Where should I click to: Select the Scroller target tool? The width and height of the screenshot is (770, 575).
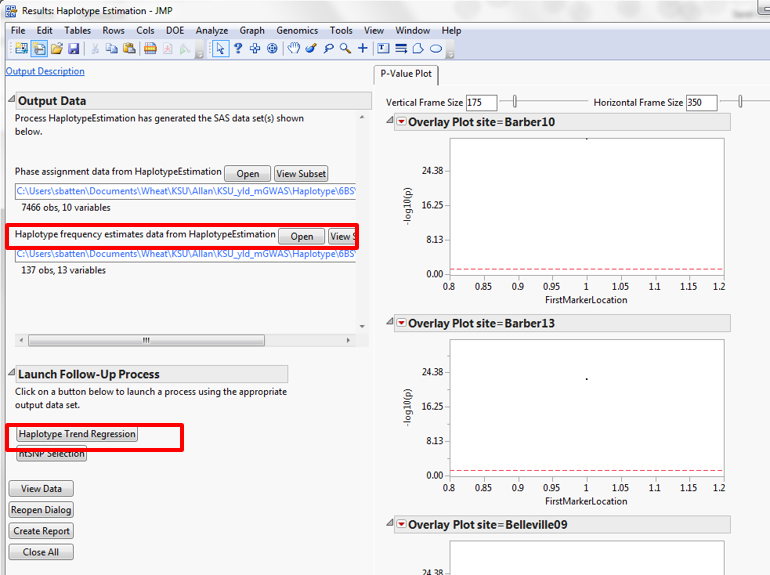coord(272,48)
